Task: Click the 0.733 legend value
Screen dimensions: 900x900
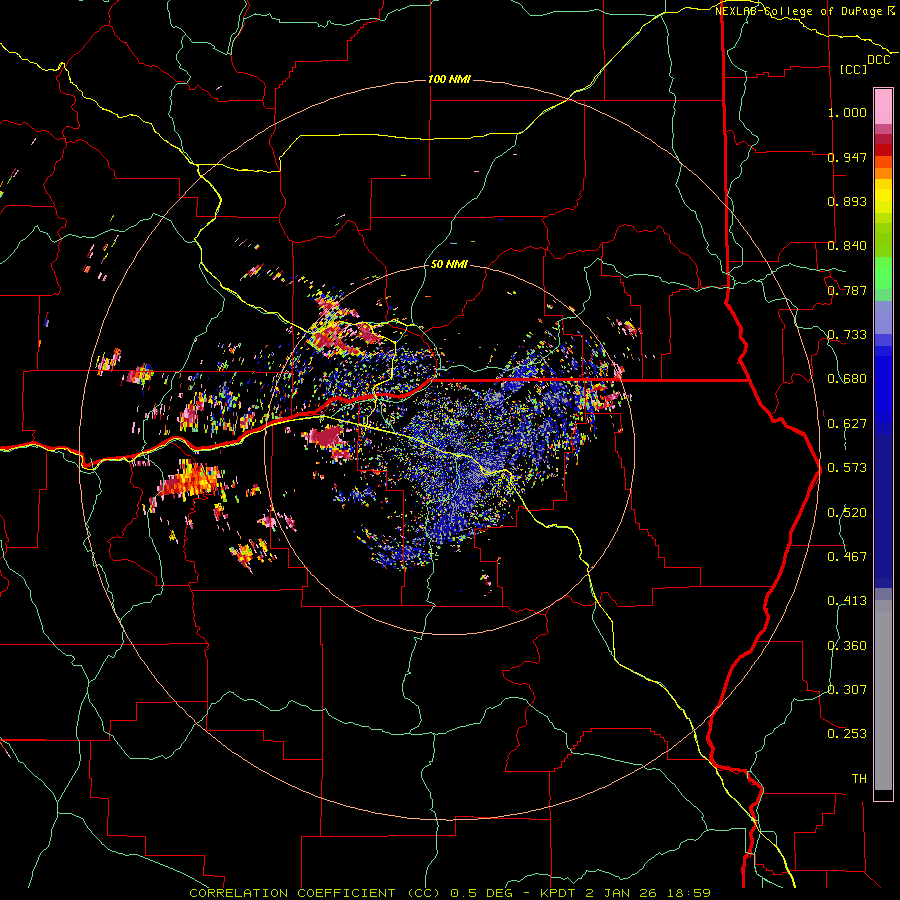Action: (847, 335)
